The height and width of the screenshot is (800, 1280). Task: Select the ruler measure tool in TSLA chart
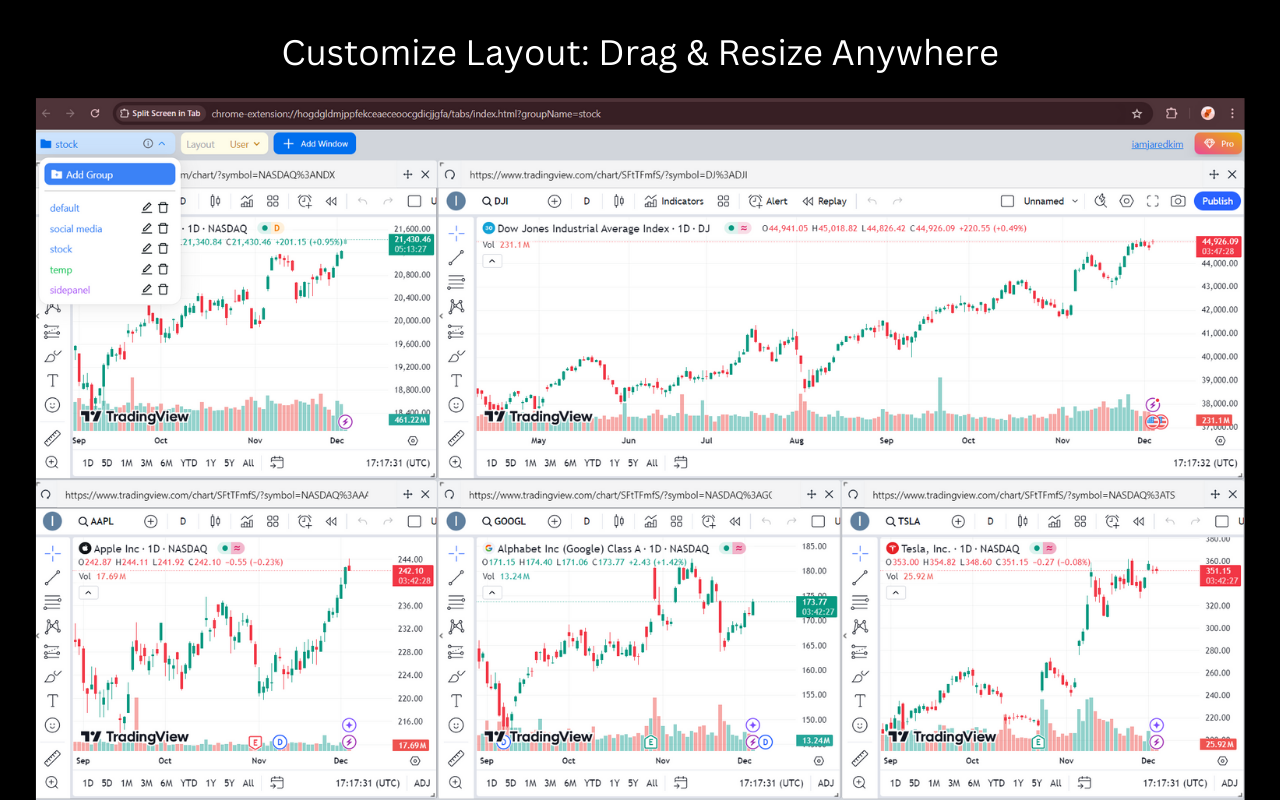[x=860, y=758]
